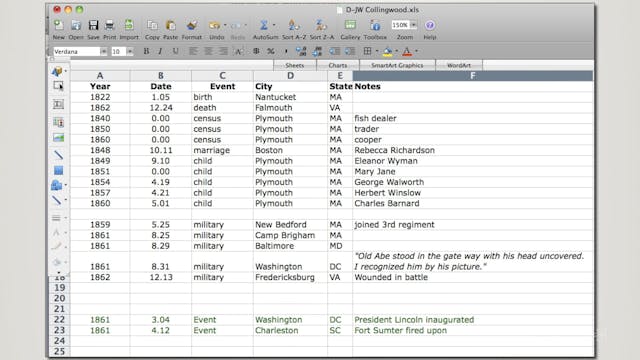The height and width of the screenshot is (360, 640).
Task: Align text right
Action: click(x=223, y=51)
